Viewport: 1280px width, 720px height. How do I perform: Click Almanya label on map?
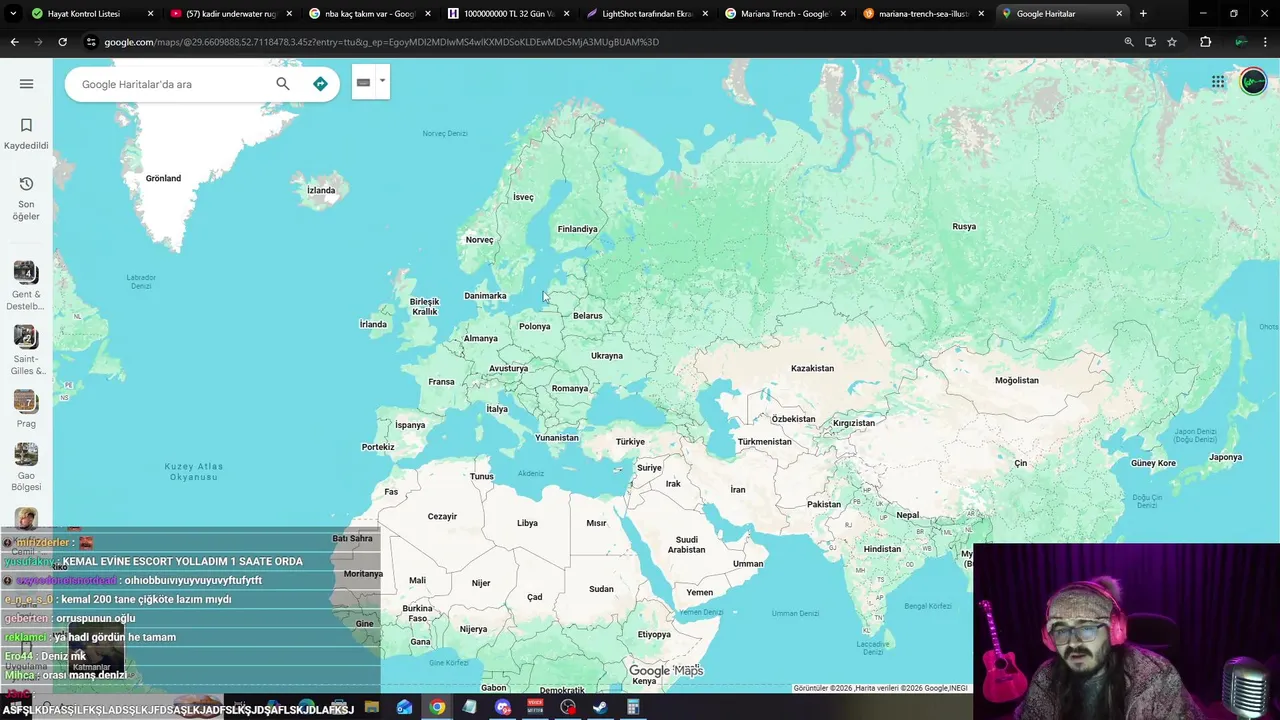pos(480,338)
